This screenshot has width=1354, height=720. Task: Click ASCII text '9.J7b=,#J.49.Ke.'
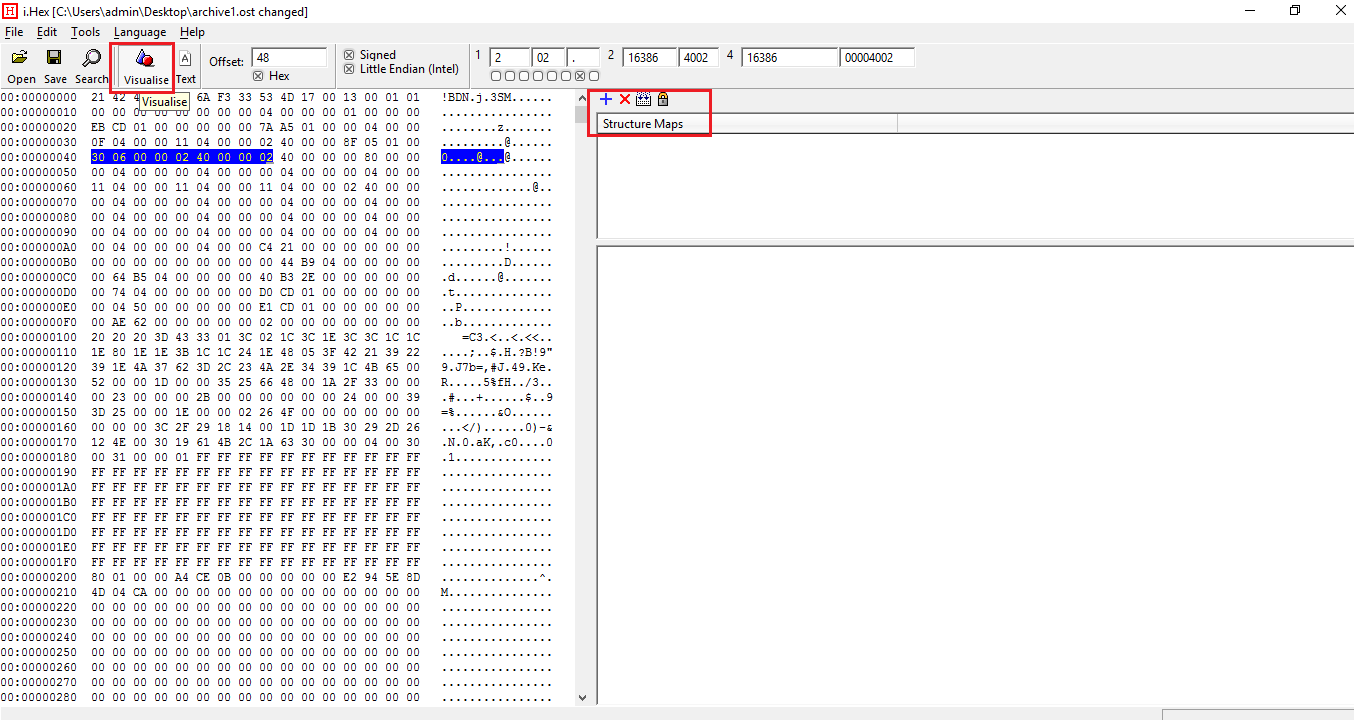[x=496, y=367]
